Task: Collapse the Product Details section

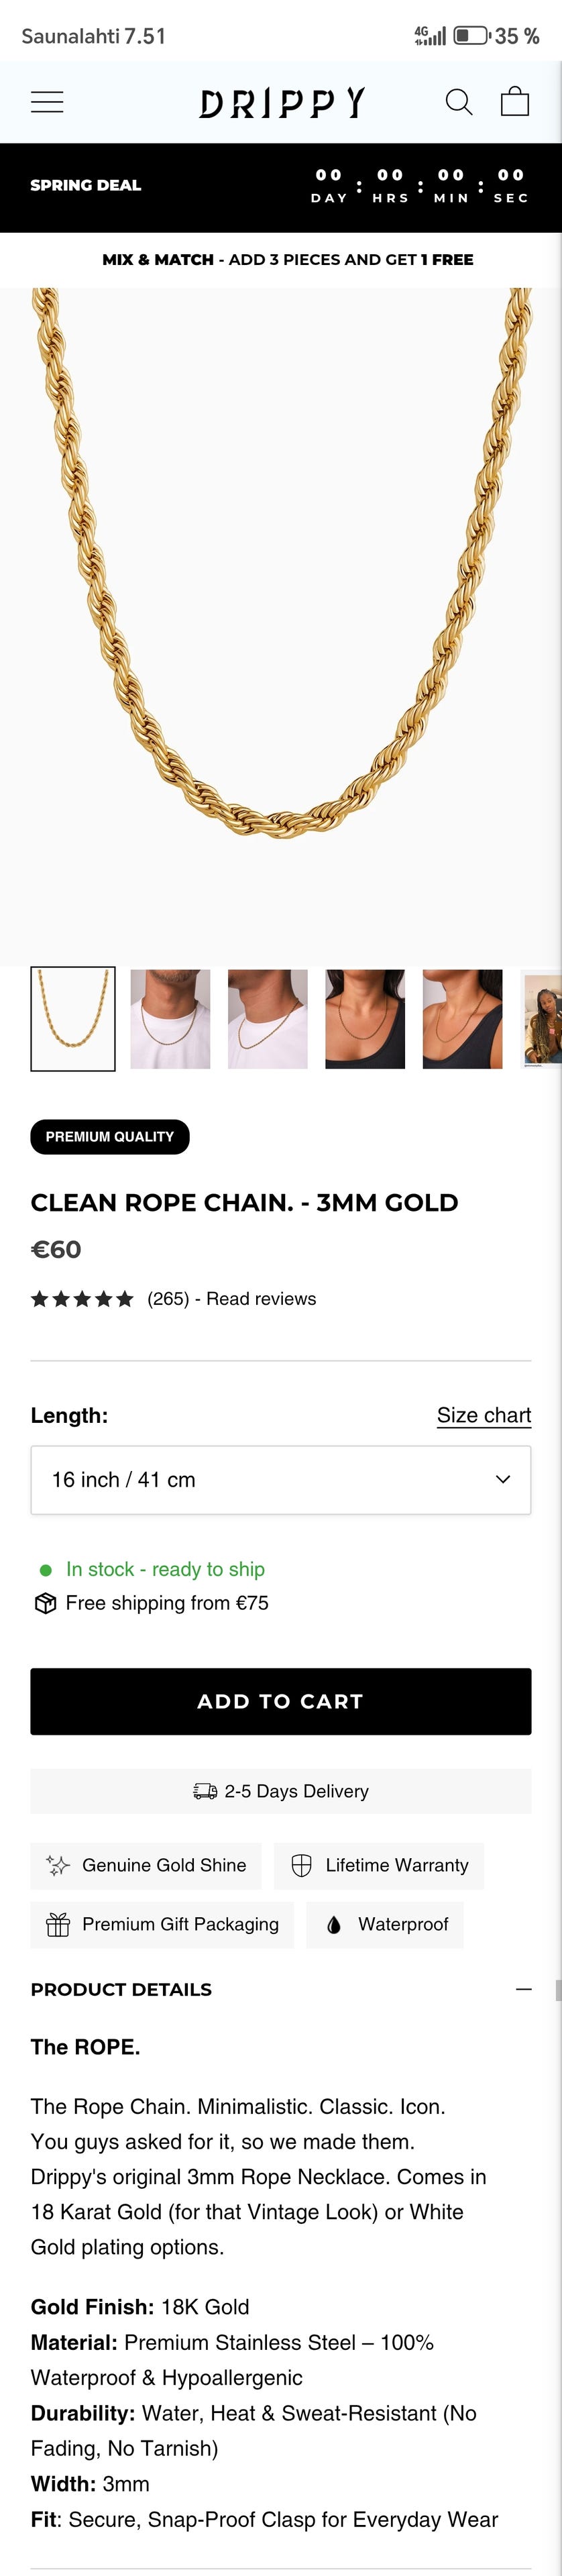Action: click(x=523, y=1989)
